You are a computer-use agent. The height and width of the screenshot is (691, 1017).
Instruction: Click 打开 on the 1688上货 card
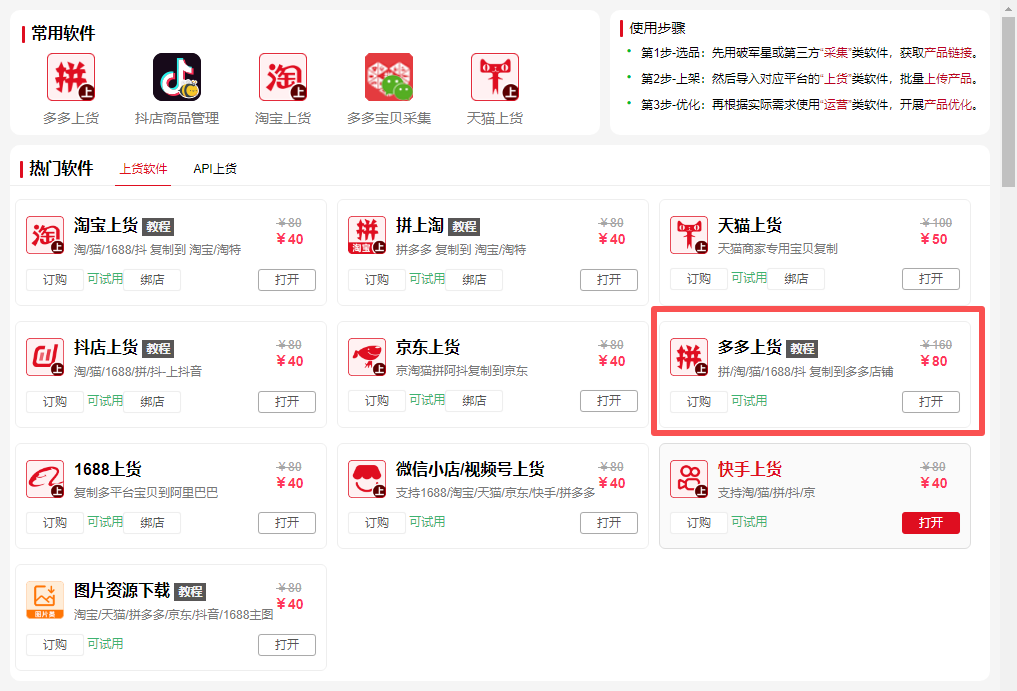(x=287, y=522)
